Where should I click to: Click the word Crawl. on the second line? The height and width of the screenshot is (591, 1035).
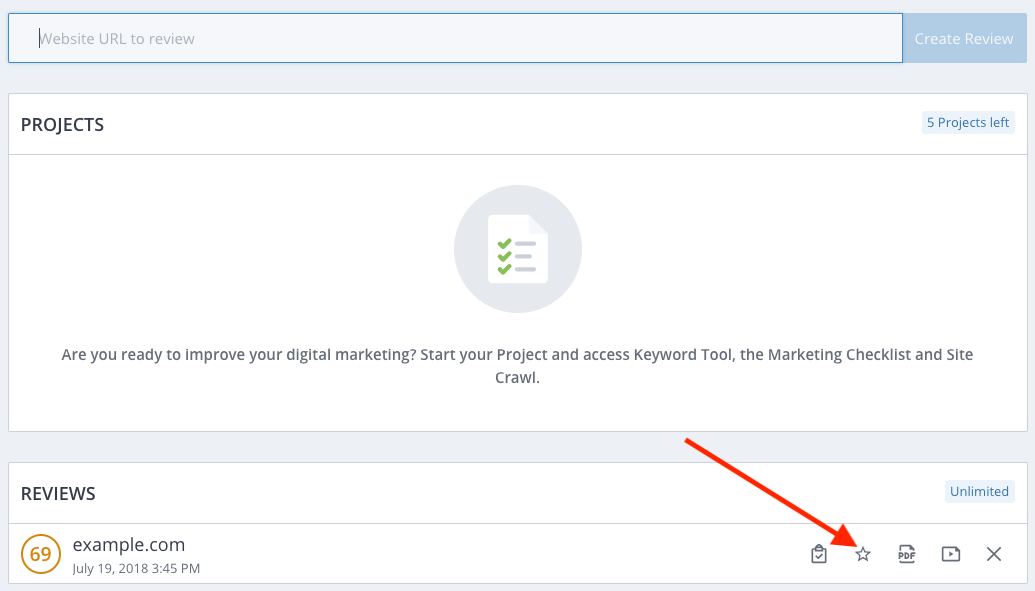[x=518, y=378]
